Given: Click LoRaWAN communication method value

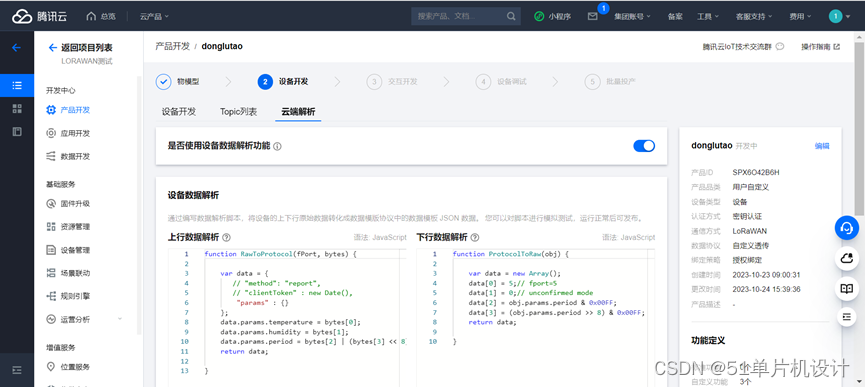Looking at the screenshot, I should tap(750, 231).
